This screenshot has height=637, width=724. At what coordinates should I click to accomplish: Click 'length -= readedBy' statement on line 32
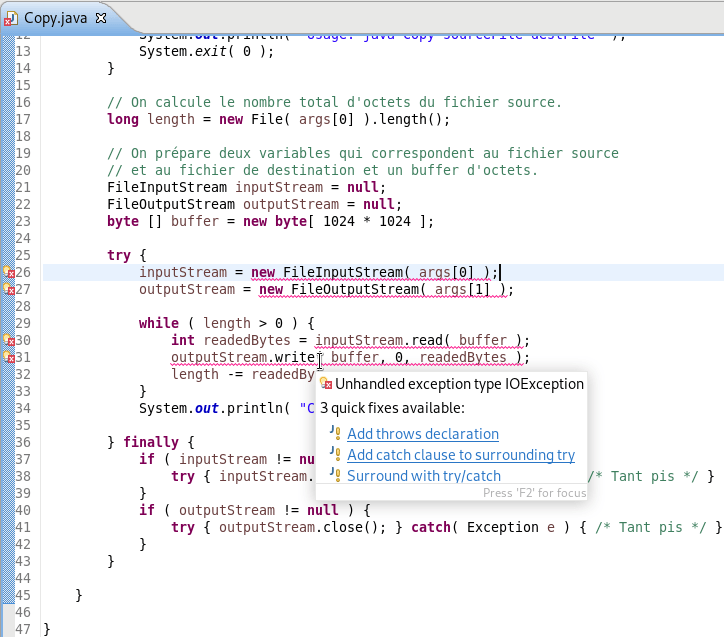pos(243,374)
